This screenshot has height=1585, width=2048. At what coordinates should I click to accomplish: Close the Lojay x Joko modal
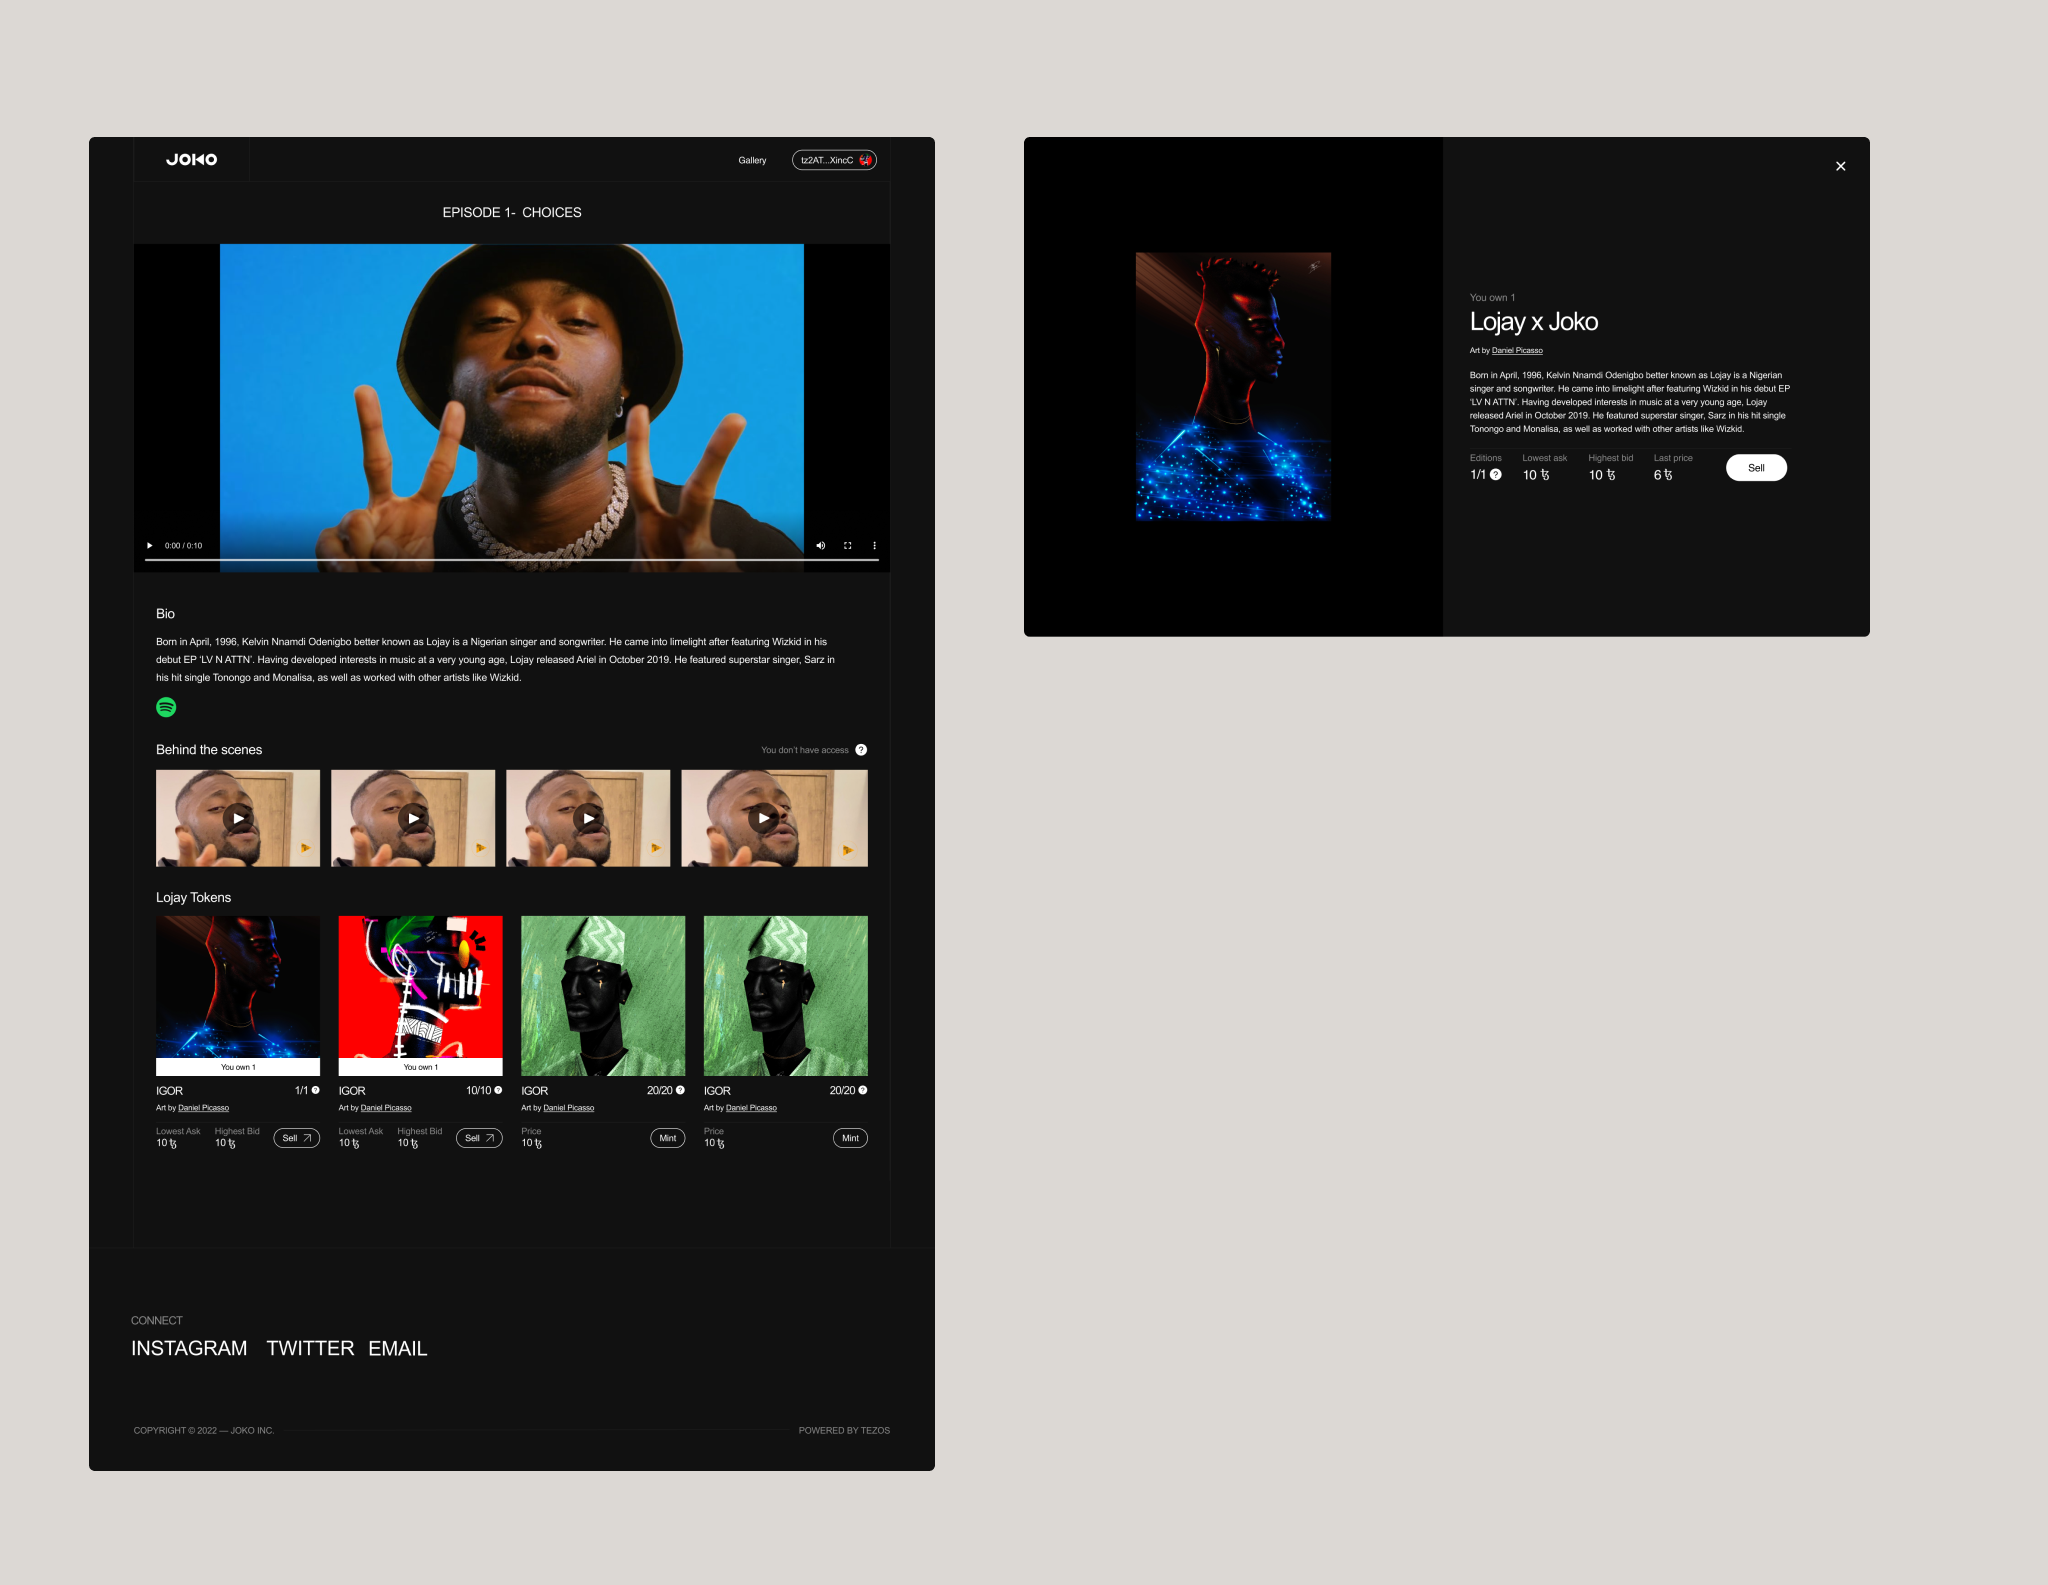[1840, 166]
